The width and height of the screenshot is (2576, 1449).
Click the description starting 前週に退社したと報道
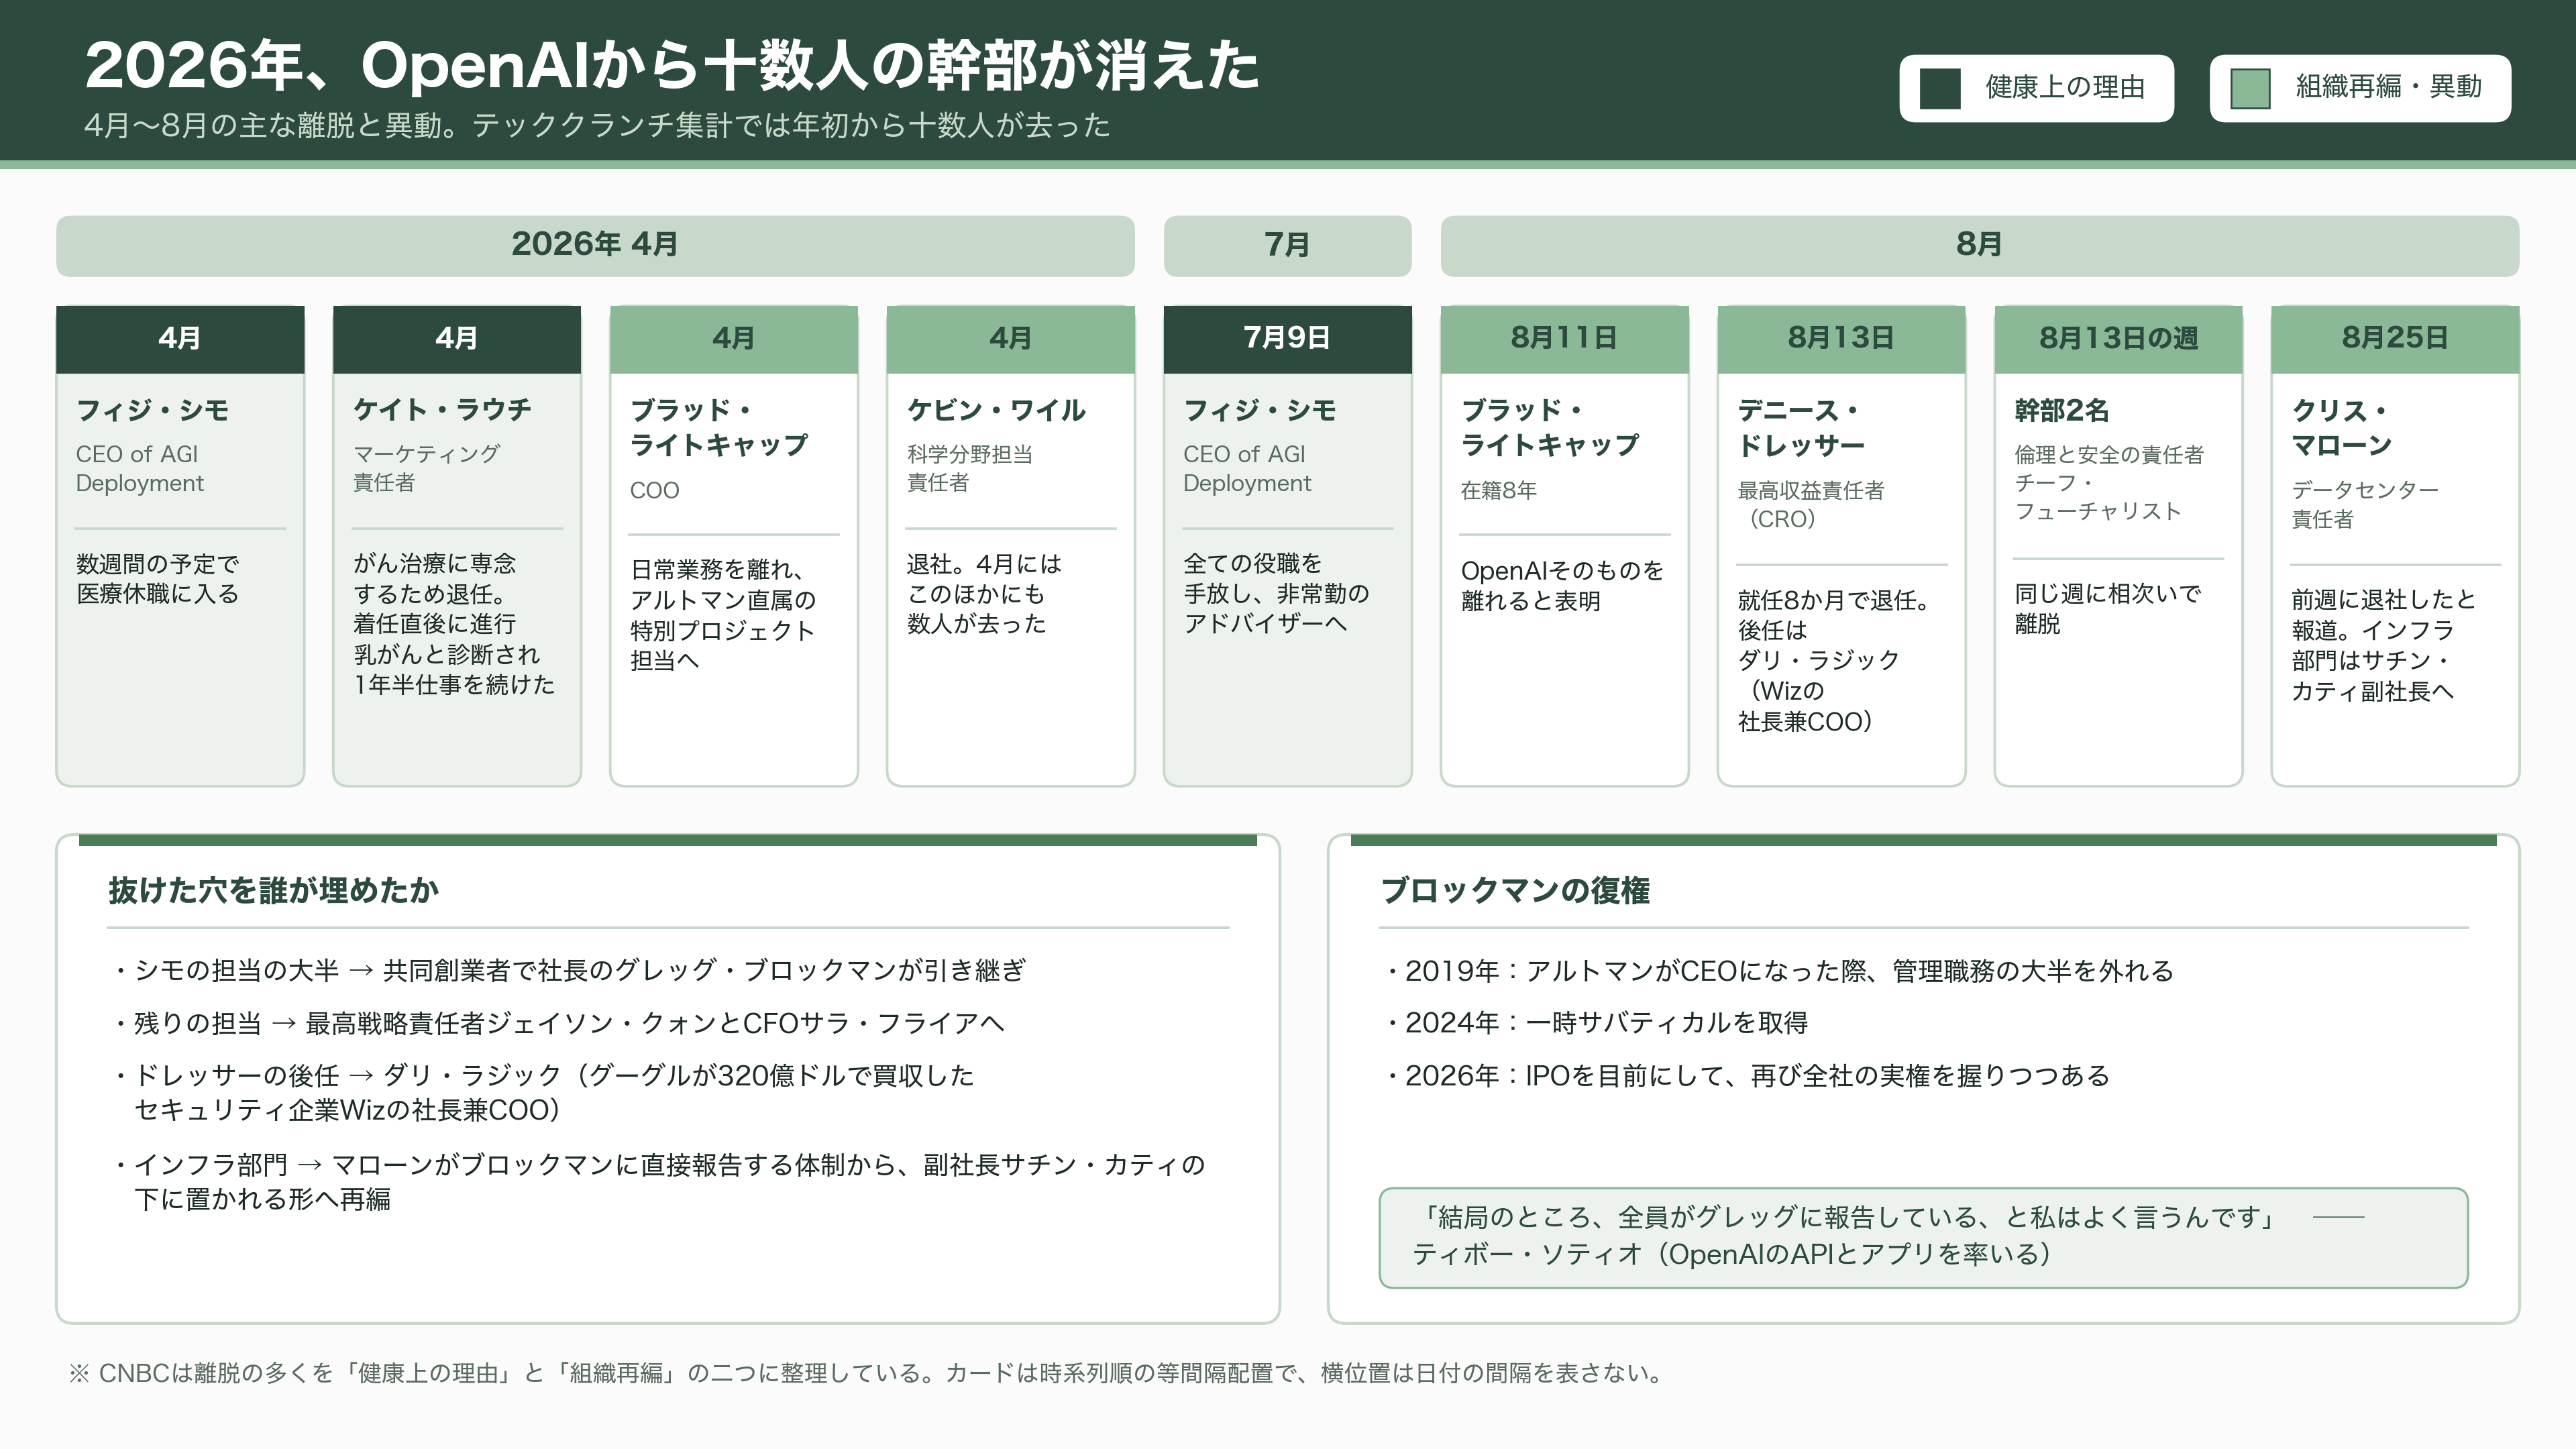2384,645
